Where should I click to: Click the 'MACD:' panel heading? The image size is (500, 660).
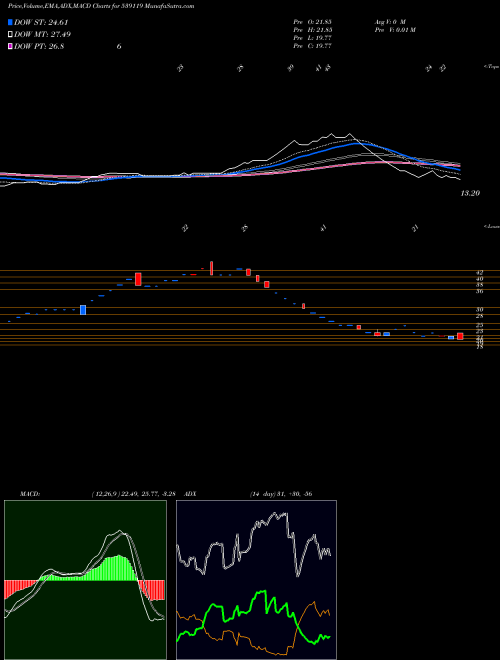29,493
